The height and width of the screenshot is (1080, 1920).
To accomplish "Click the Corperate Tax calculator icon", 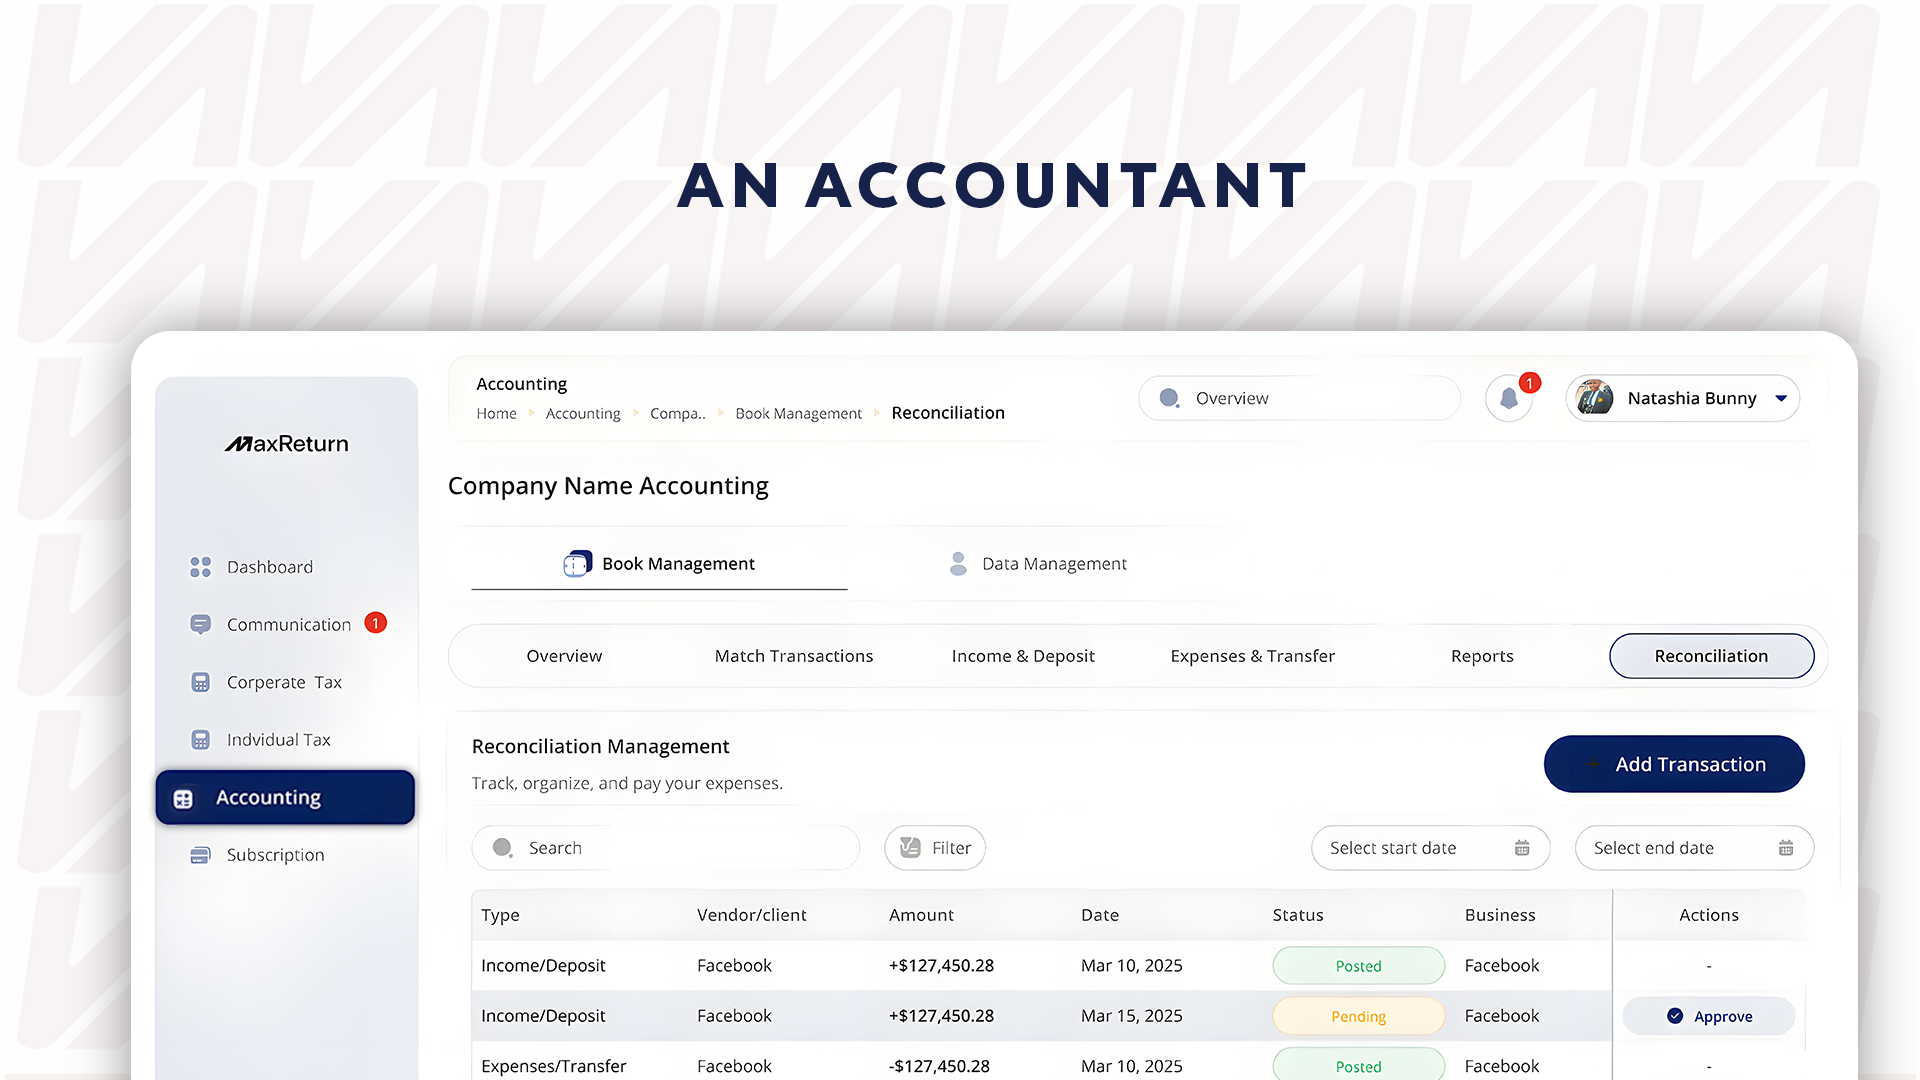I will click(200, 682).
